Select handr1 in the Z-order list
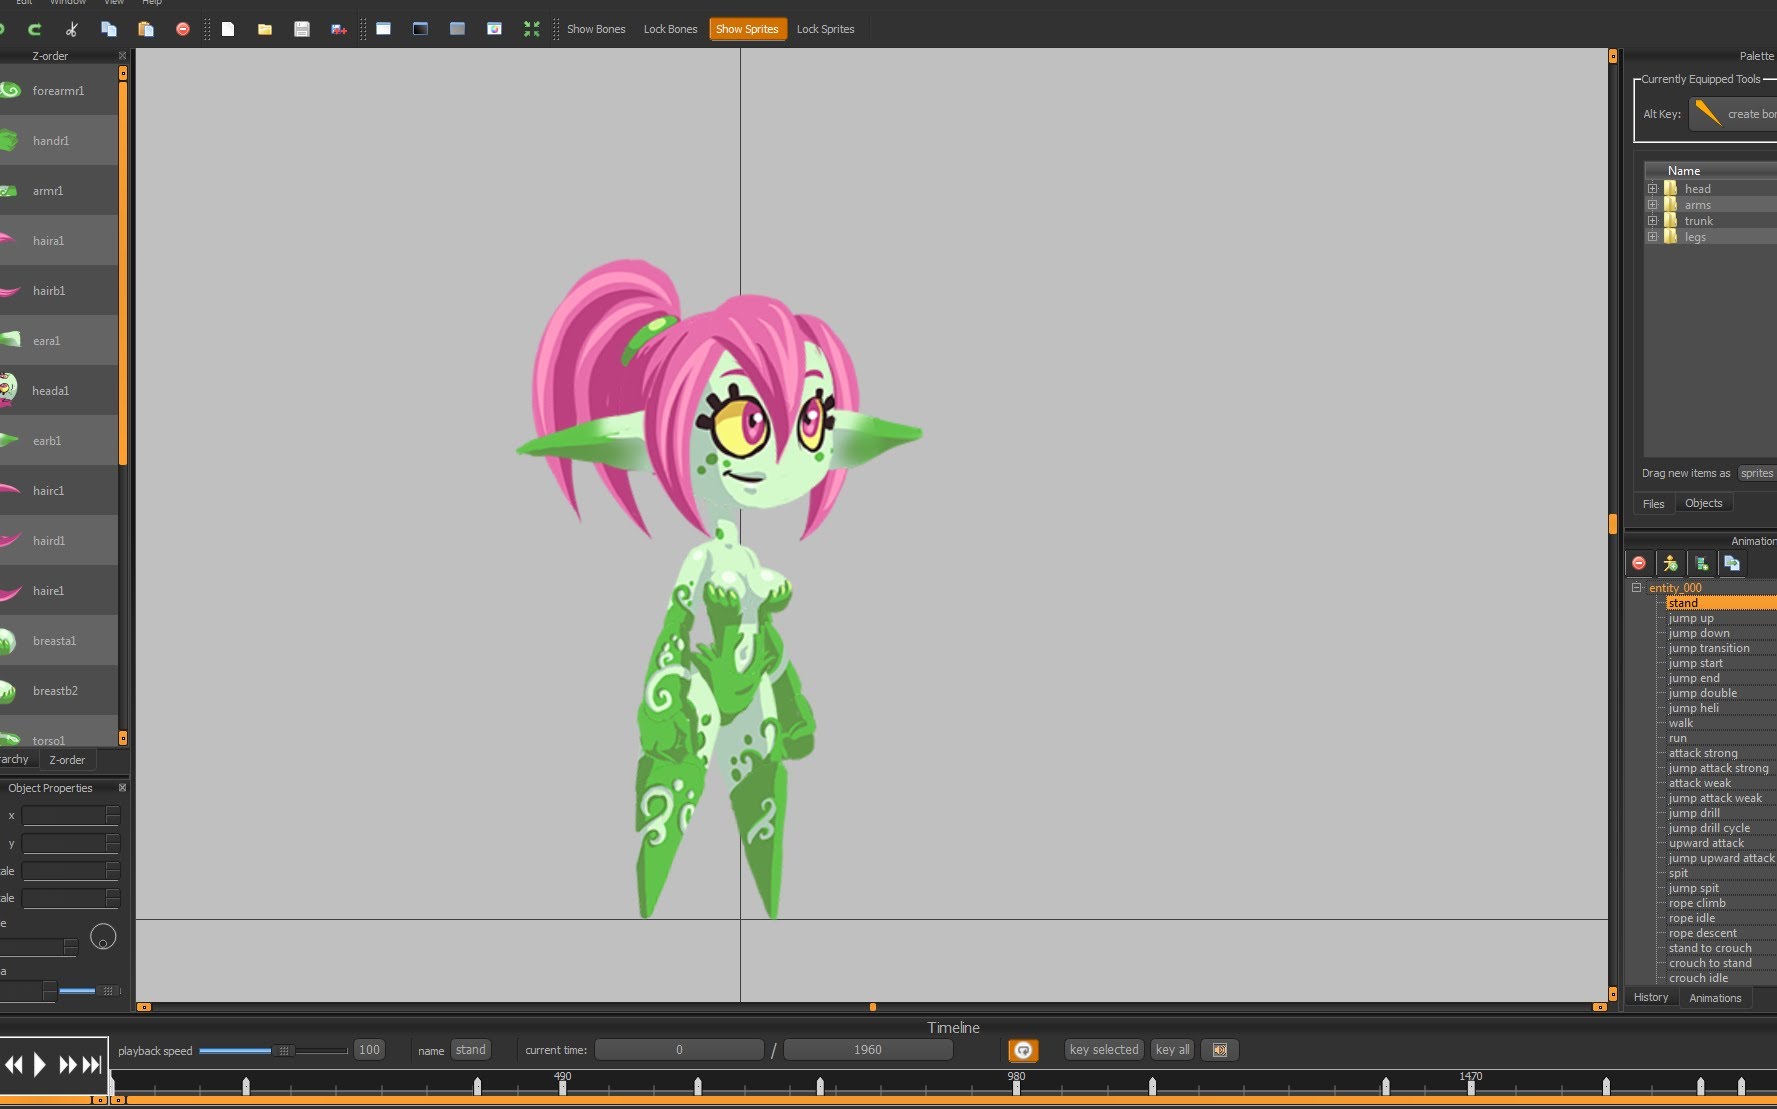 tap(59, 140)
